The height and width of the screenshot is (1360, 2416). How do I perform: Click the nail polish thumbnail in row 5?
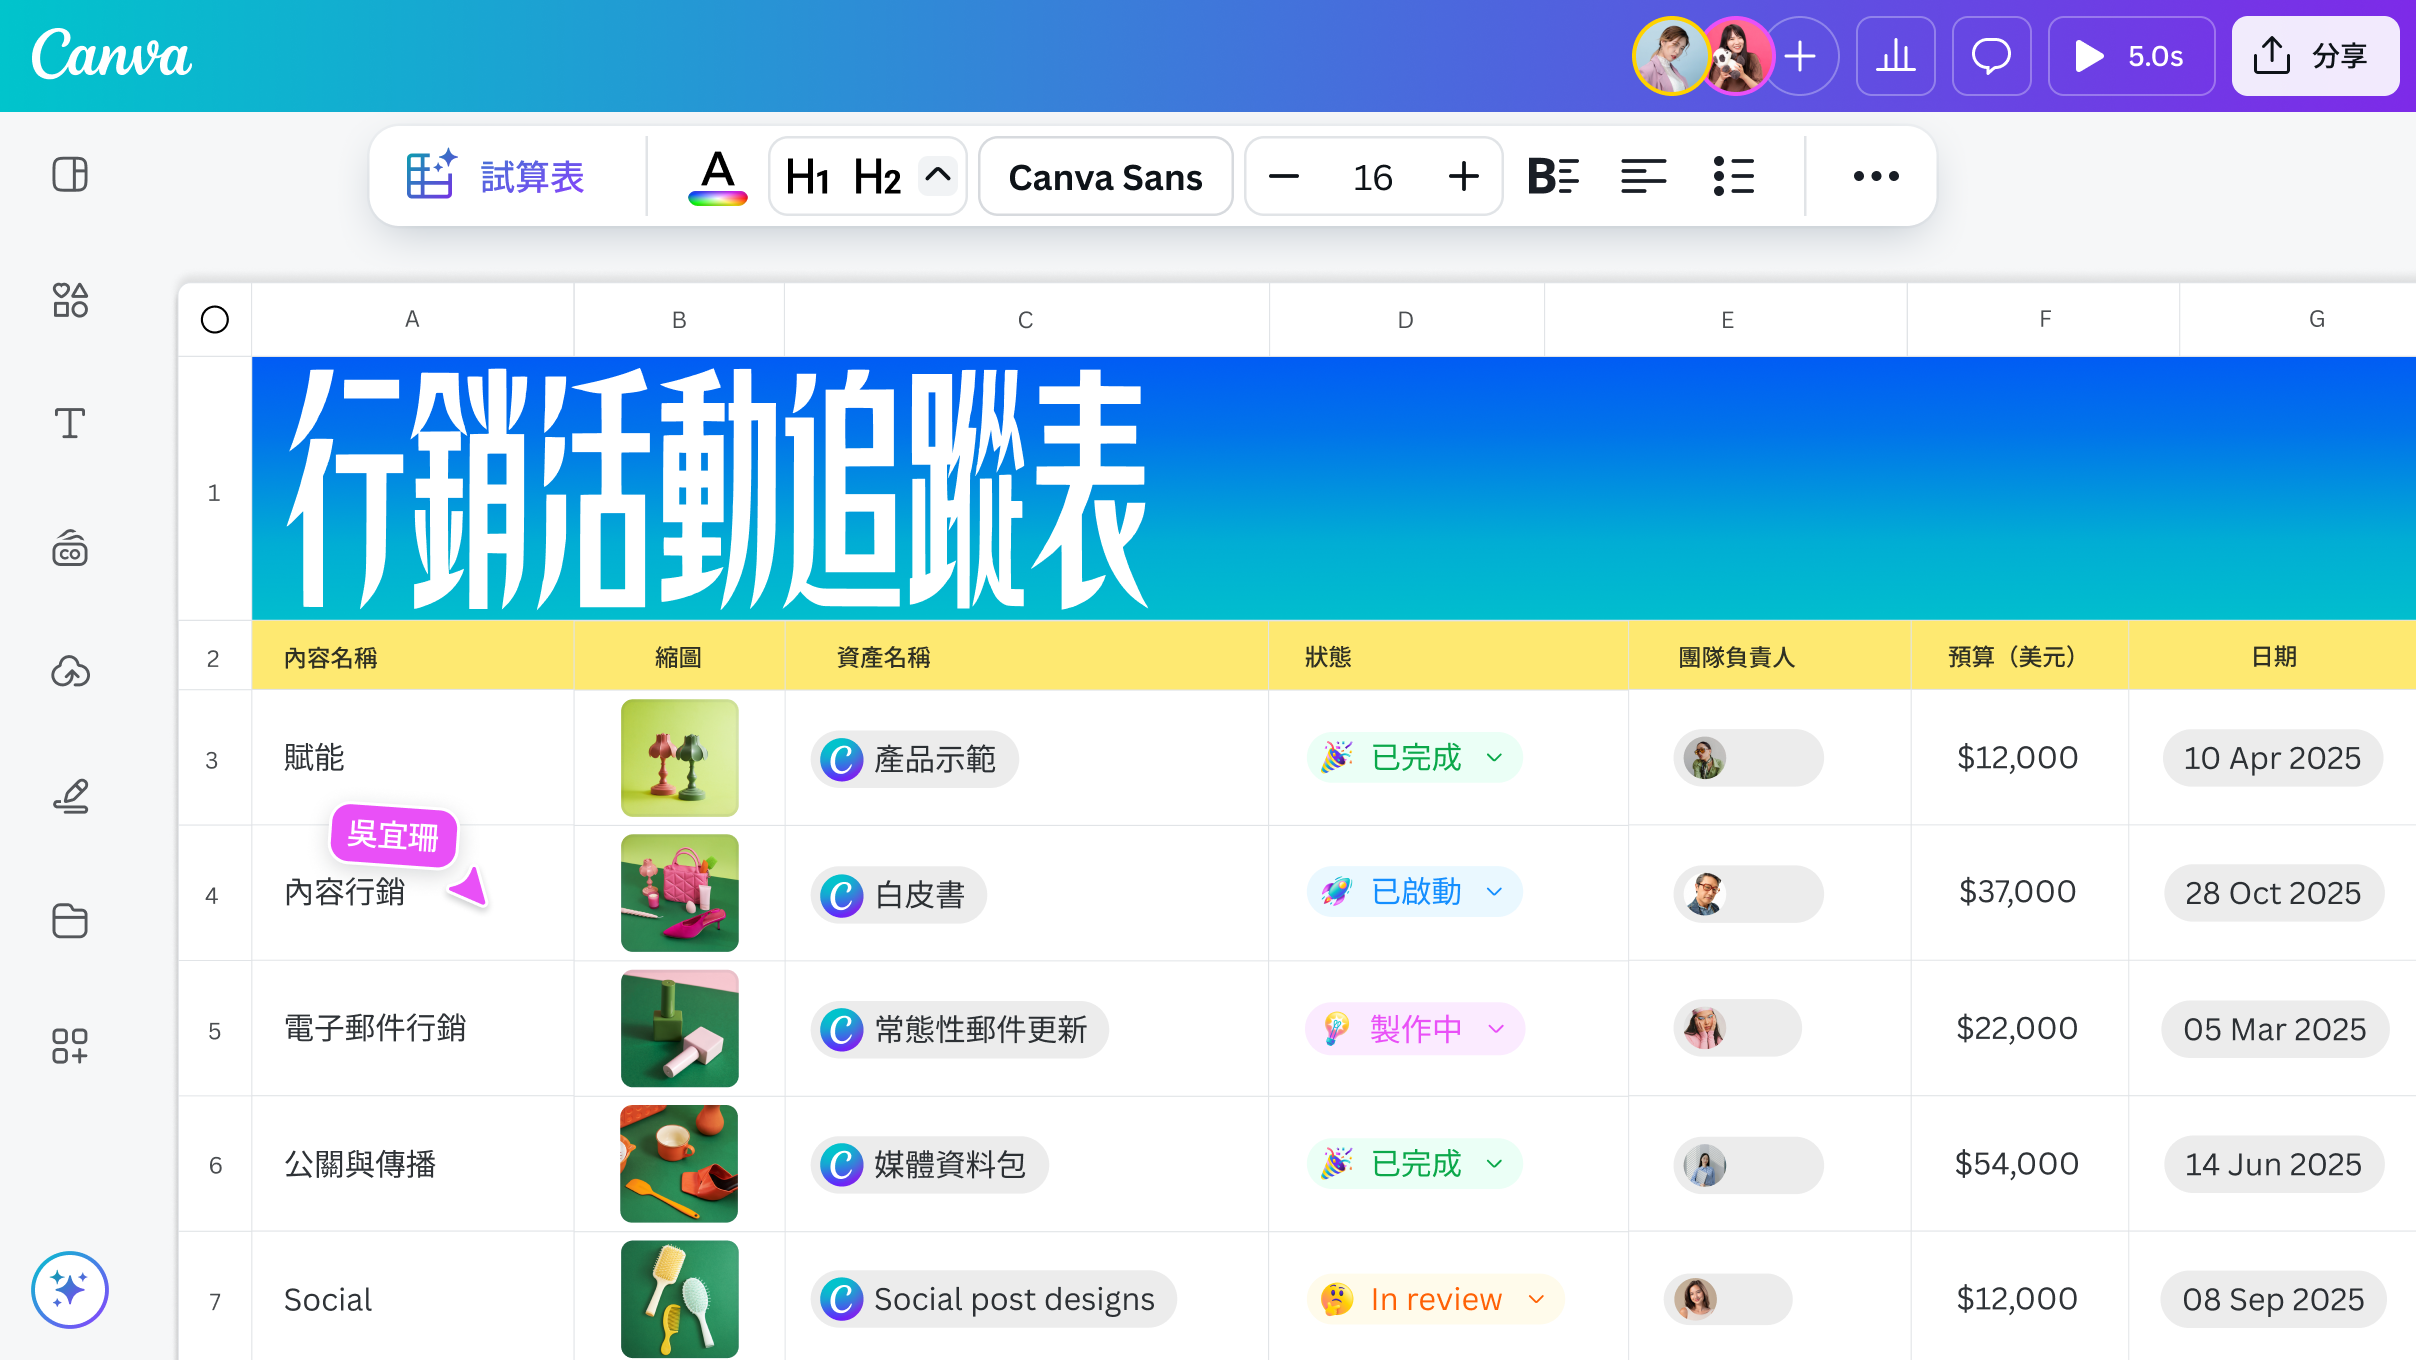(680, 1028)
